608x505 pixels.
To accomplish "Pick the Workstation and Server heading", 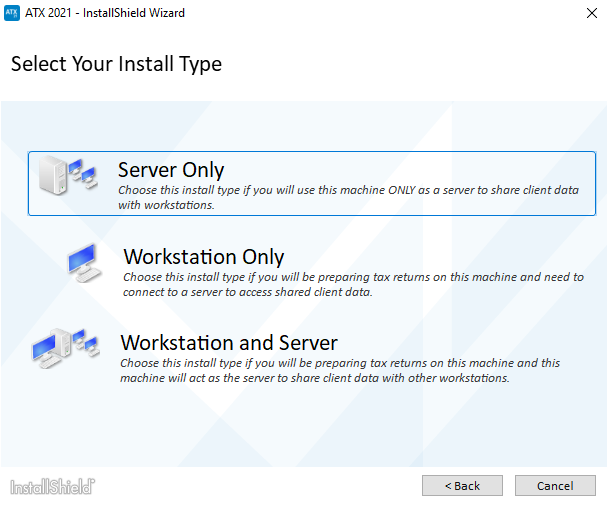I will tap(229, 343).
